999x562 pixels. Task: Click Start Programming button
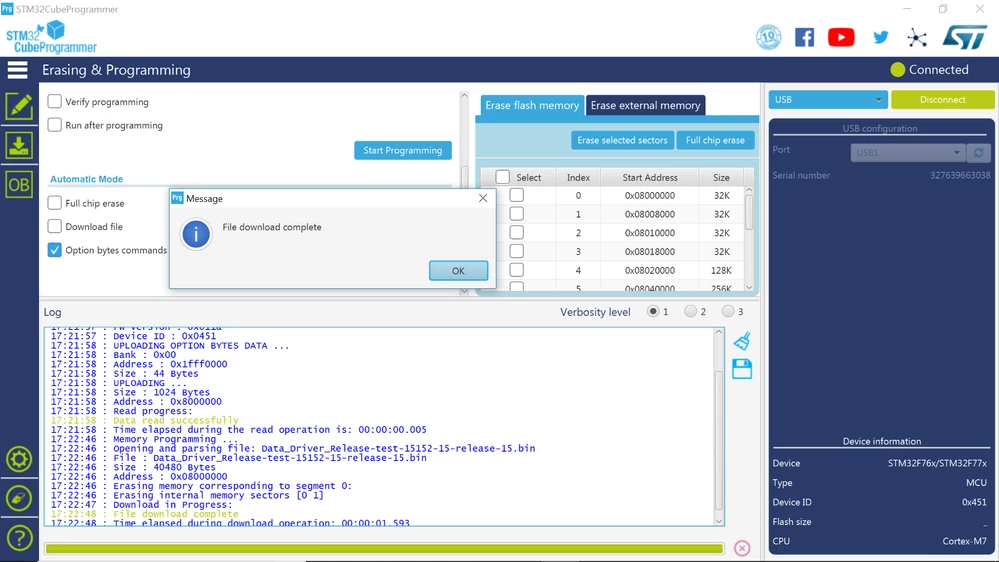coord(403,150)
